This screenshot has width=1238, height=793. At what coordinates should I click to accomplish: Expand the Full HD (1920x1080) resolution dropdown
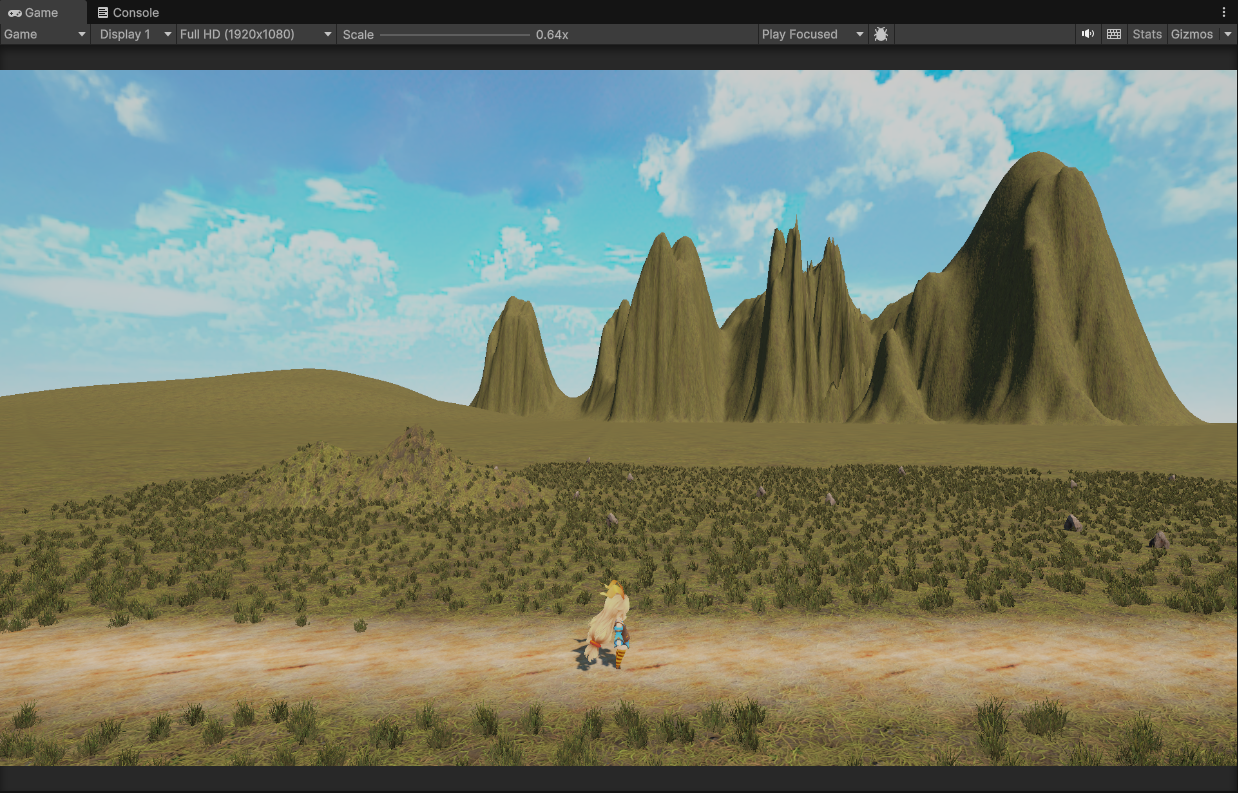[256, 34]
